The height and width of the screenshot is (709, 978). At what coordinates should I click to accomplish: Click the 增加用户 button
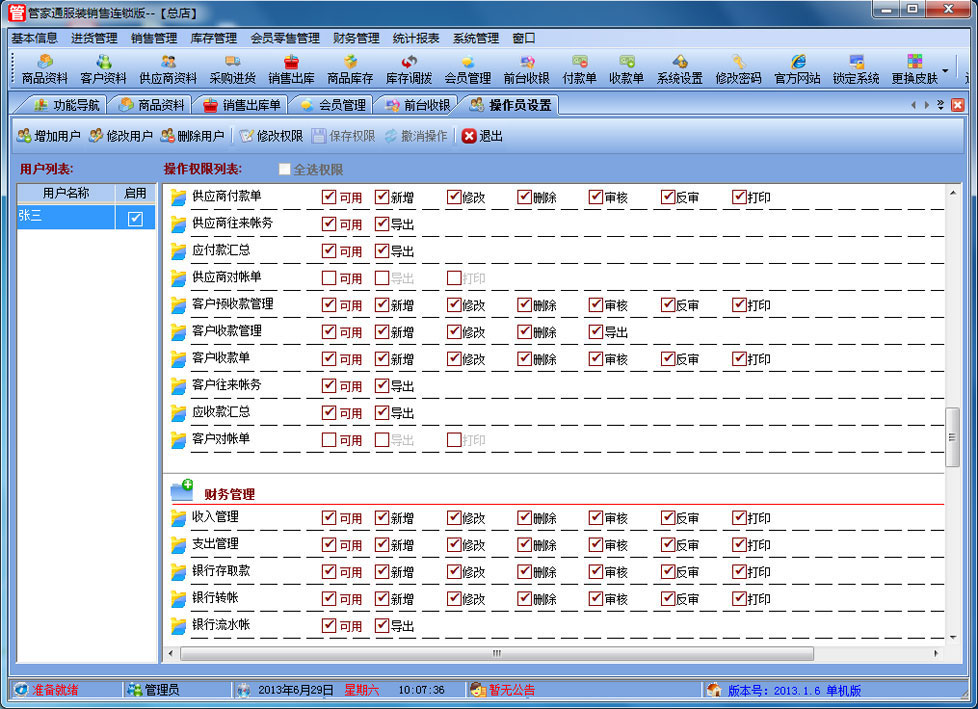coord(48,136)
